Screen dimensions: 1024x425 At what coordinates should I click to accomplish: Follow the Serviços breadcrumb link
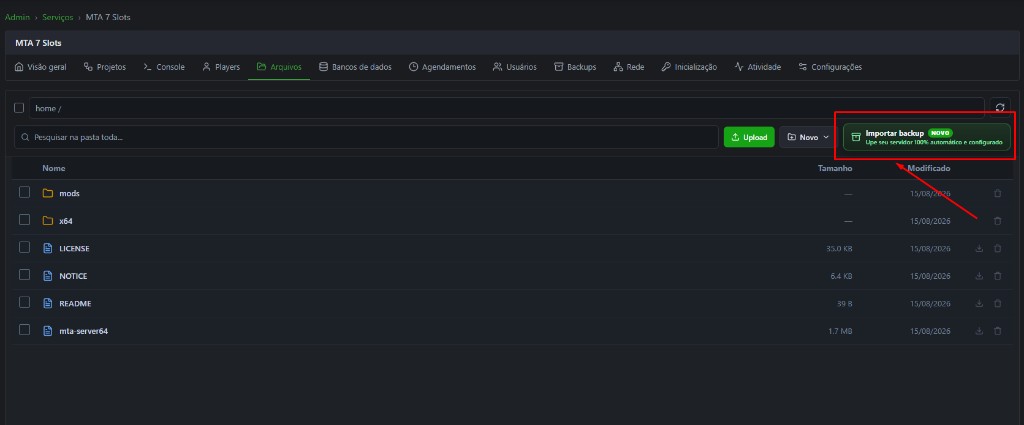57,17
